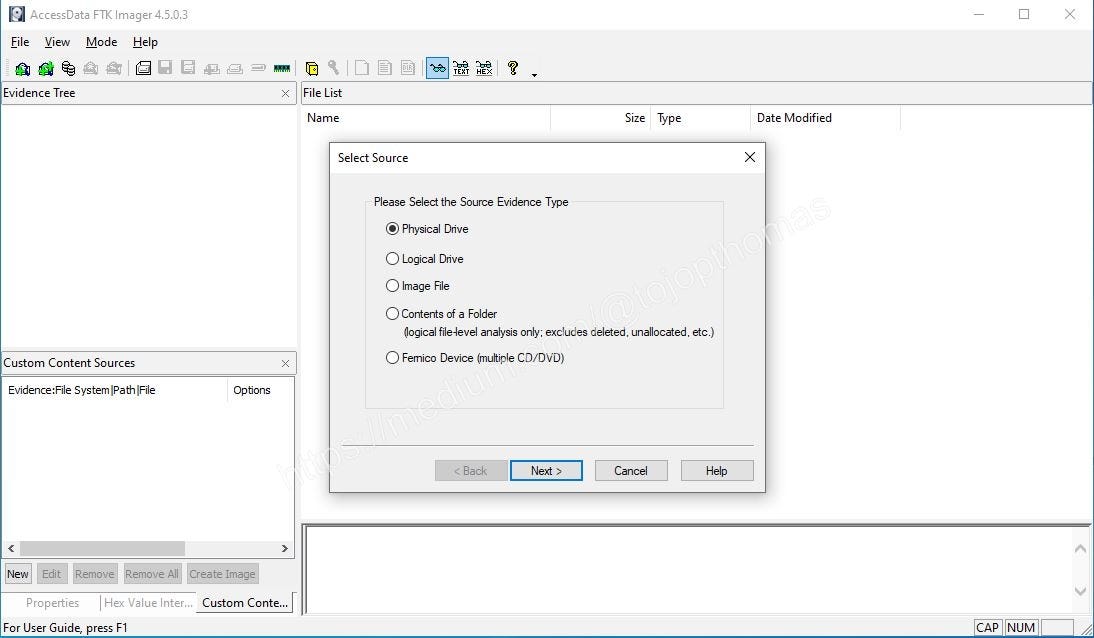Close the Select Source dialog
Screen dimensions: 1094x638
tap(750, 158)
